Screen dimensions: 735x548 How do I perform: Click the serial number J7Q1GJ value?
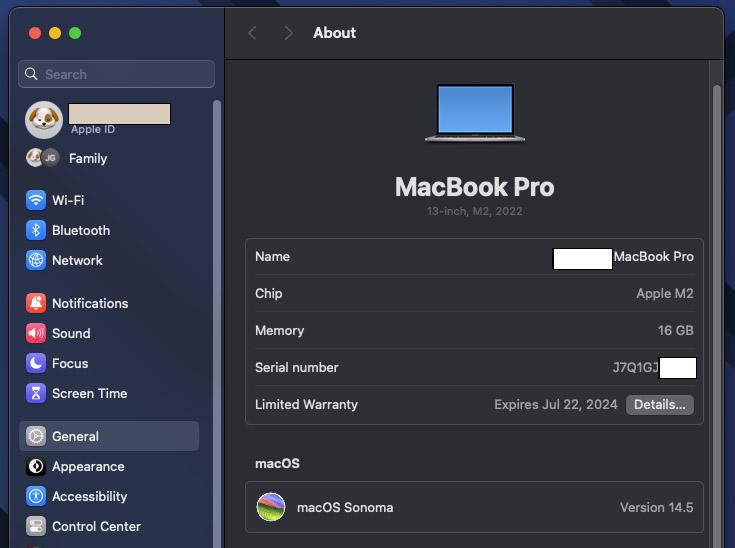[636, 367]
